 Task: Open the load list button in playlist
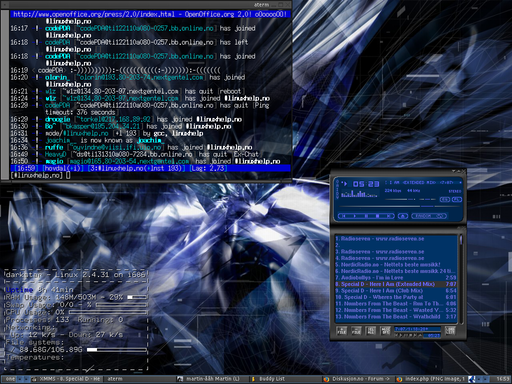[450, 331]
